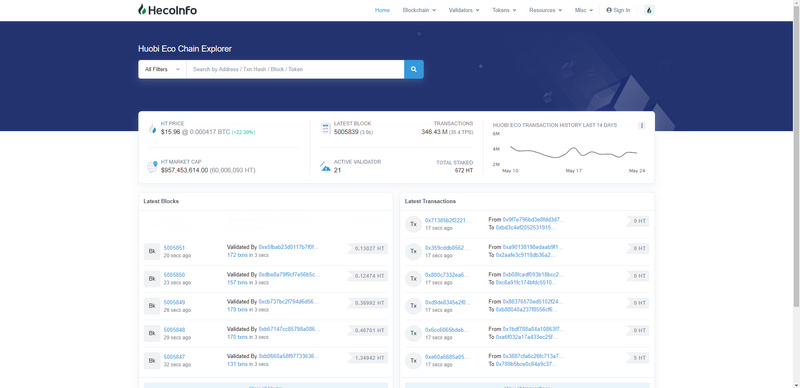
Task: Click the Latest Block document icon
Action: click(x=326, y=128)
